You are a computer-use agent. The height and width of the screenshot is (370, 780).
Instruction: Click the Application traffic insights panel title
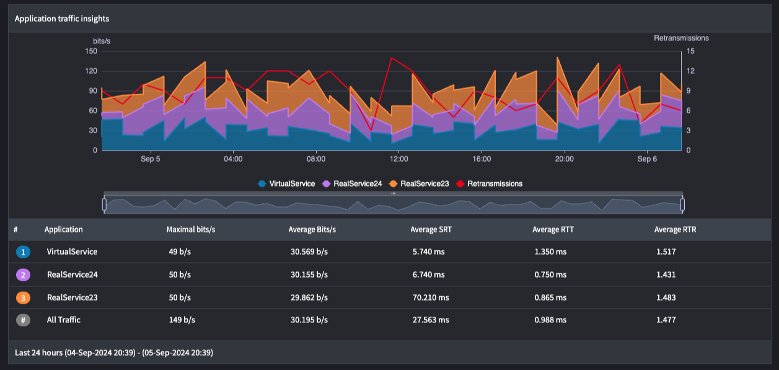pyautogui.click(x=62, y=19)
